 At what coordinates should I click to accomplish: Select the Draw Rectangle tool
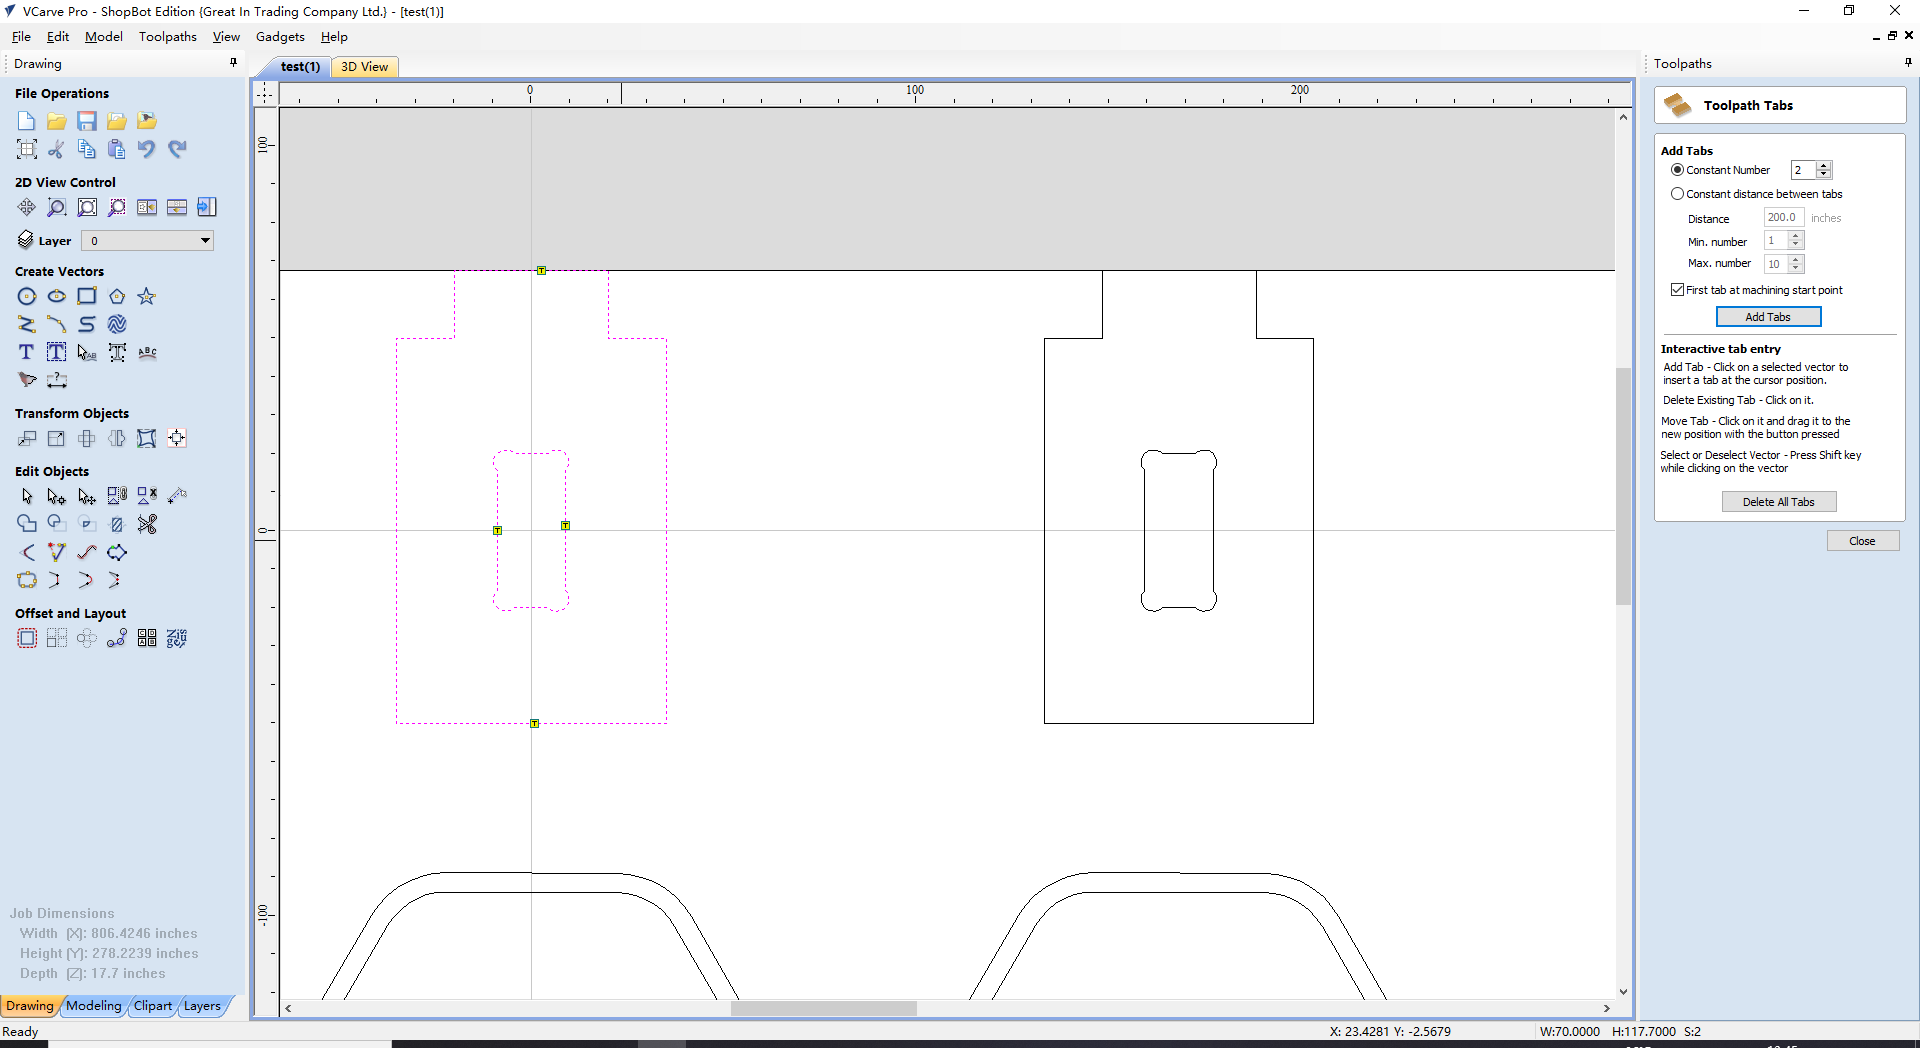pos(87,296)
